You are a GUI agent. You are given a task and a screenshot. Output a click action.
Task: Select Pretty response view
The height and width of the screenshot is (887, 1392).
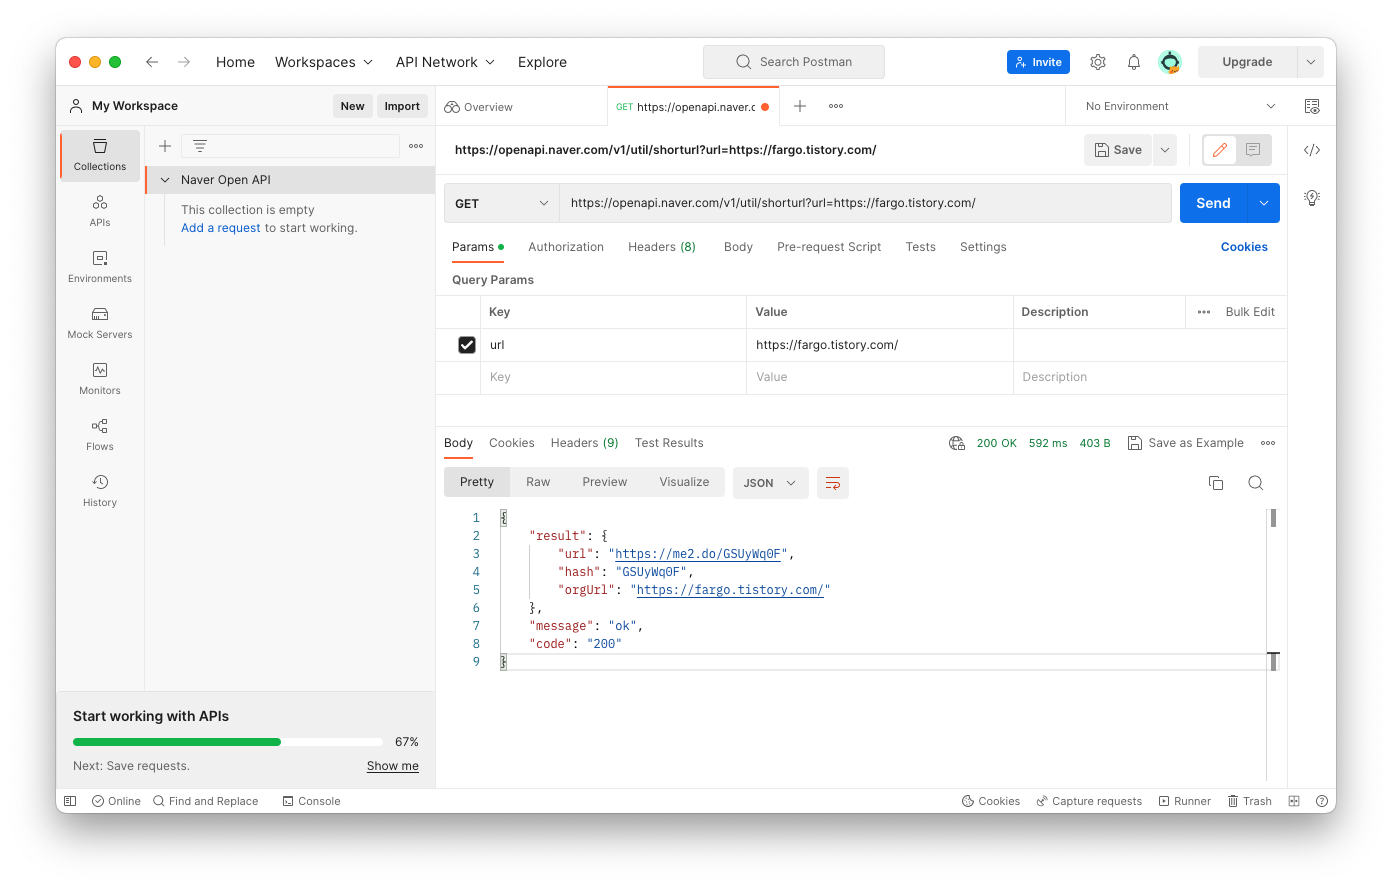[x=477, y=482]
